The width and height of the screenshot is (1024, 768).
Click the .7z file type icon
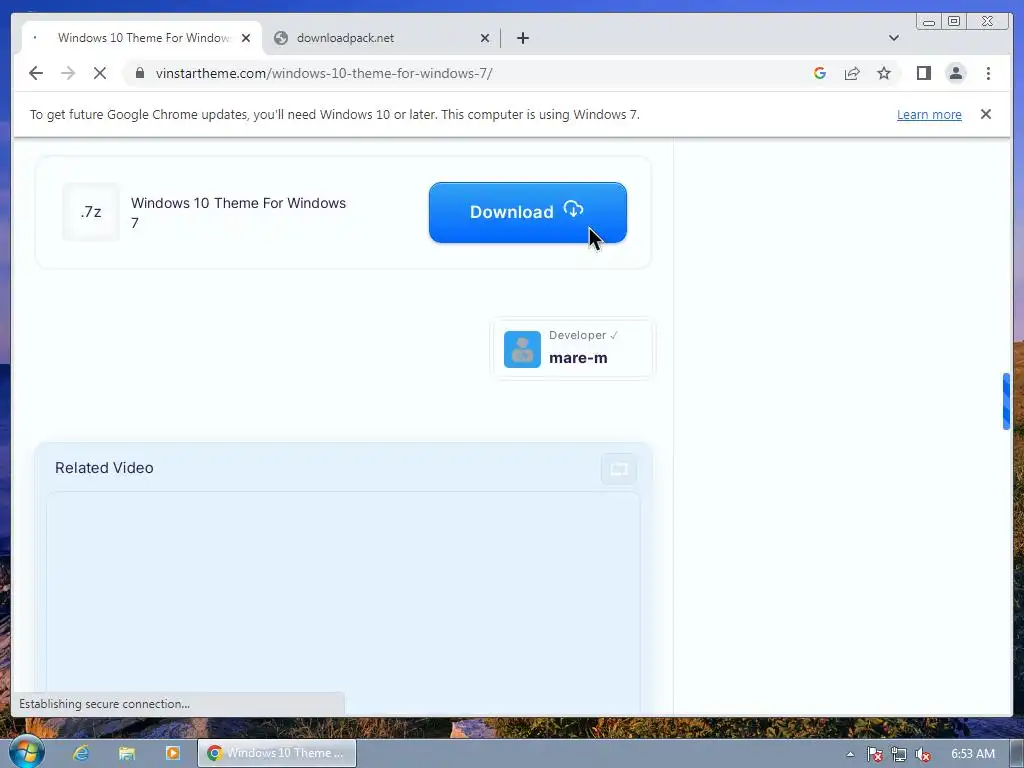click(91, 212)
